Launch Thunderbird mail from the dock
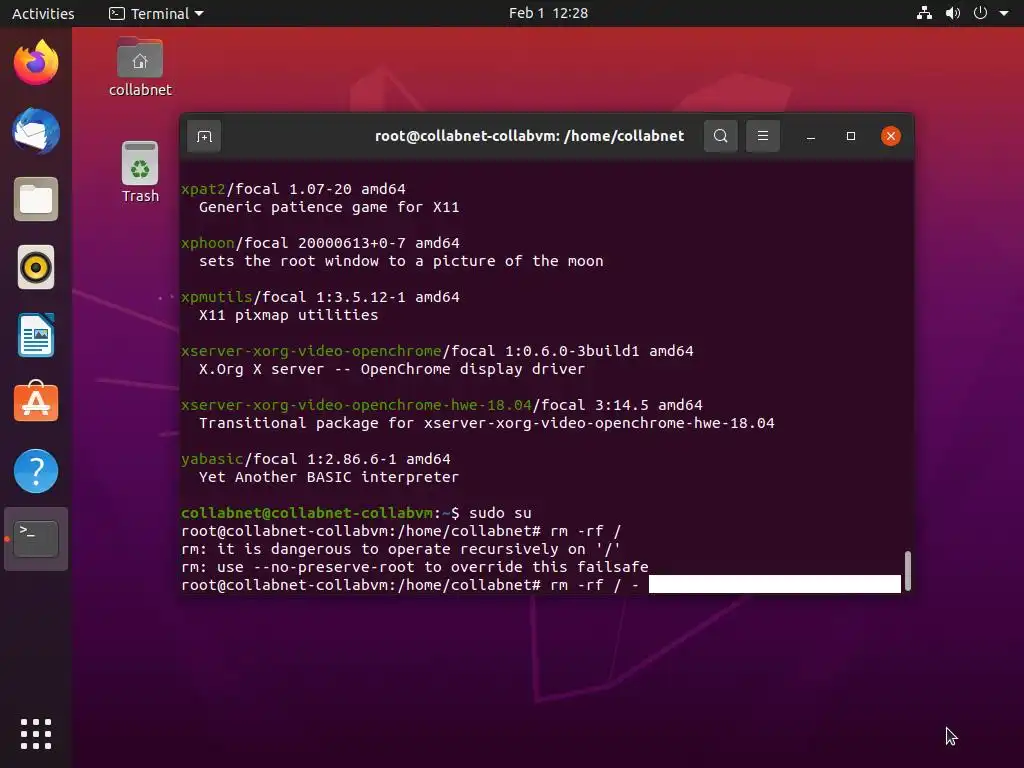Viewport: 1024px width, 768px height. click(x=36, y=131)
